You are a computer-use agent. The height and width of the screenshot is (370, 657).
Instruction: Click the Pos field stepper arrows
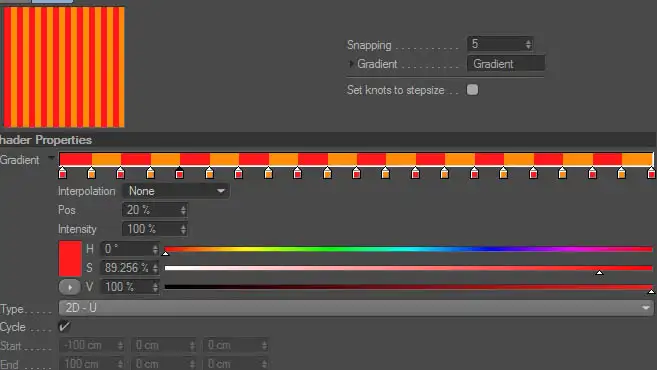183,210
